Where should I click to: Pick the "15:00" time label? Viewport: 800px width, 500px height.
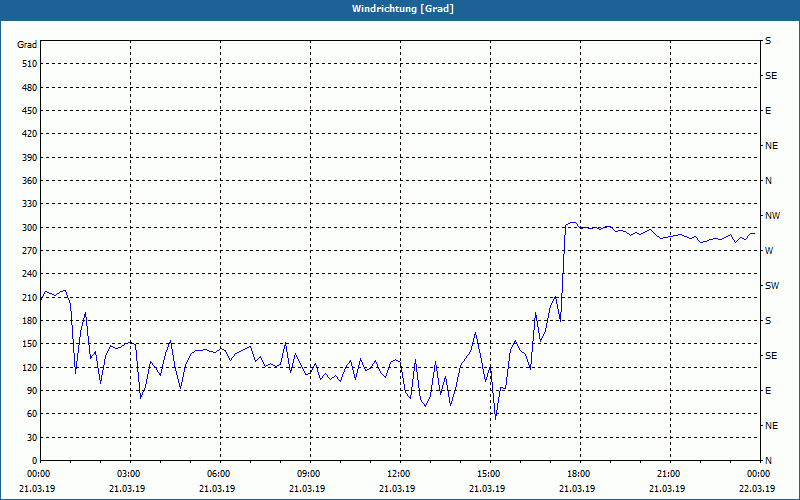coord(490,474)
